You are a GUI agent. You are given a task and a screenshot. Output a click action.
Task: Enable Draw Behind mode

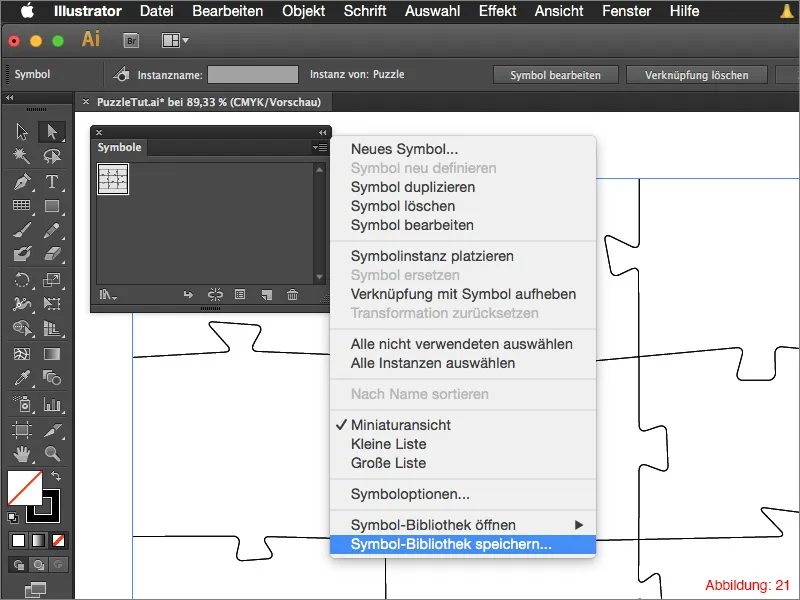38,565
